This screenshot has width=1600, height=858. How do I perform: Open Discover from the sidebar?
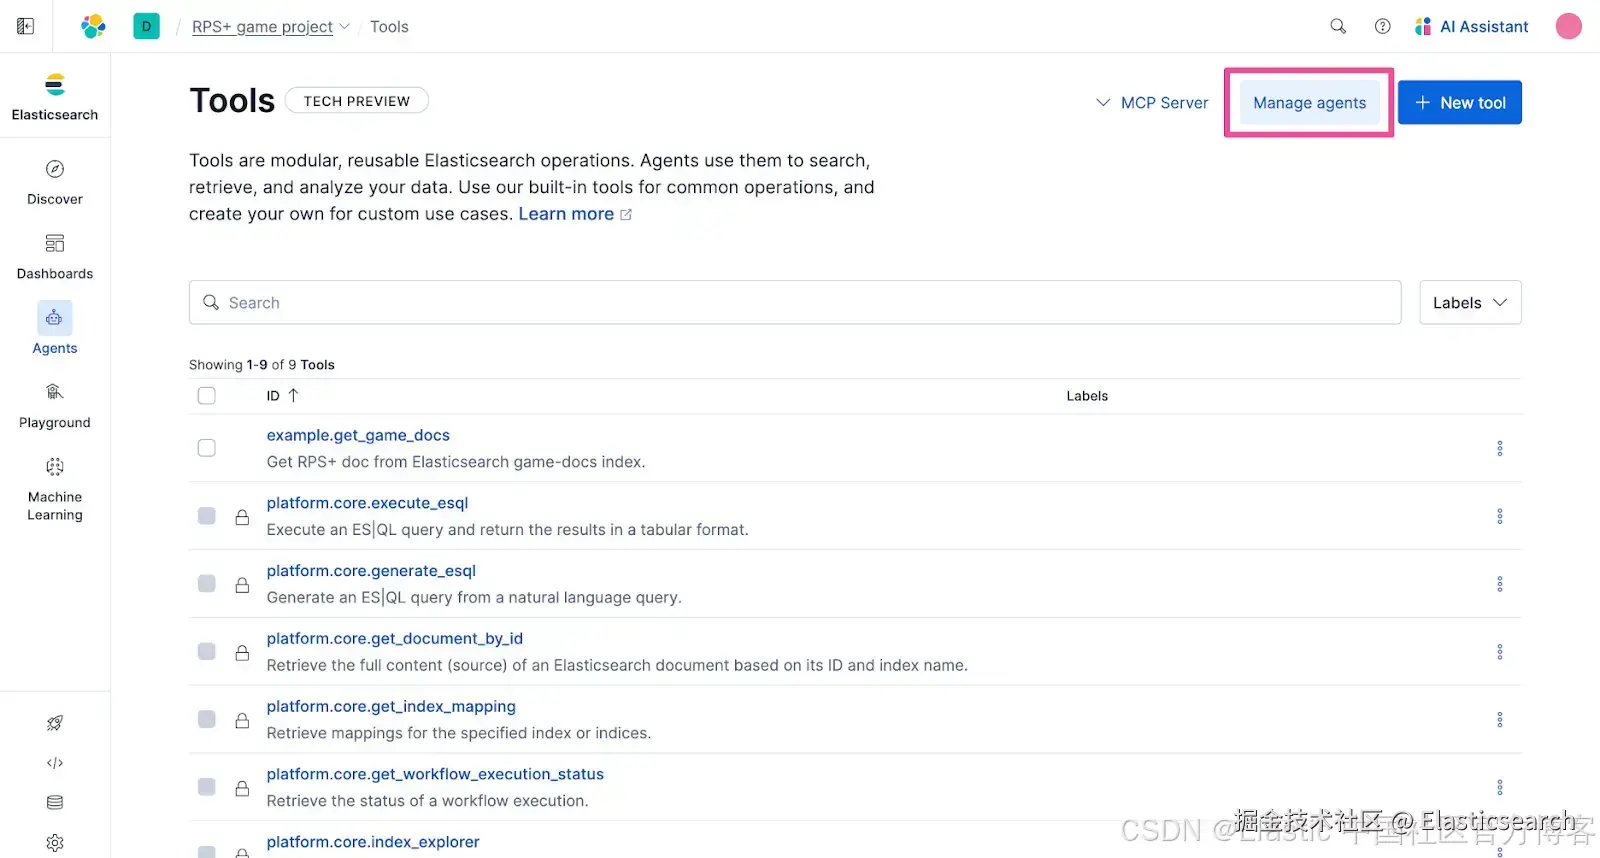(55, 182)
